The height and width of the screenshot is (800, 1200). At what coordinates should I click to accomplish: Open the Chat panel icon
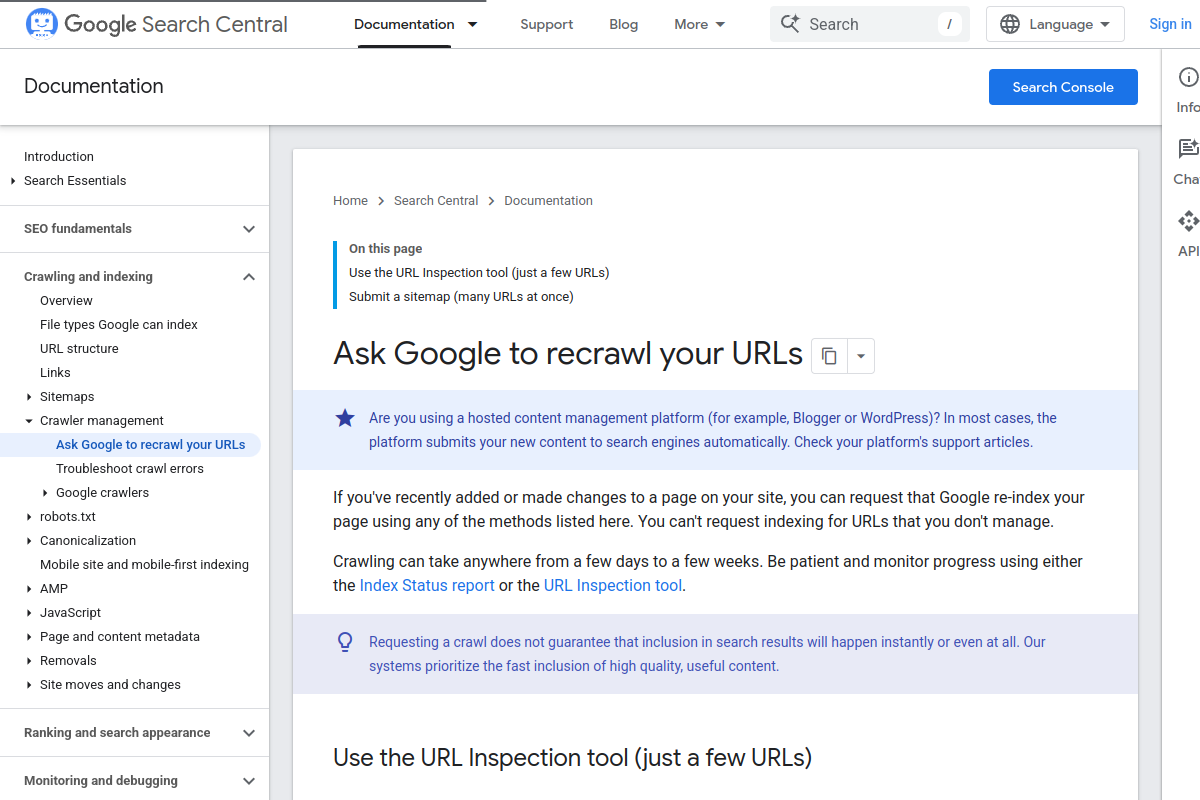tap(1188, 149)
